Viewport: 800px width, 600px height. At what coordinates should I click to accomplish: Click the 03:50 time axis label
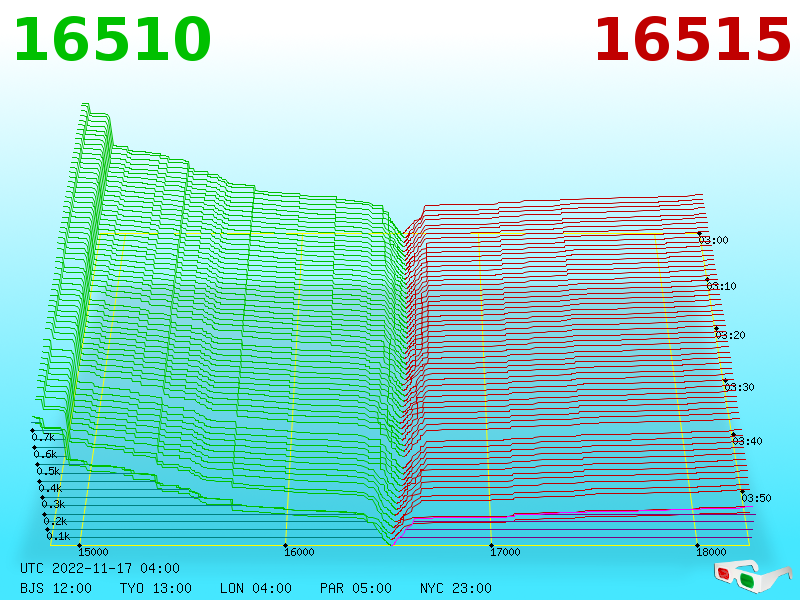pos(756,498)
